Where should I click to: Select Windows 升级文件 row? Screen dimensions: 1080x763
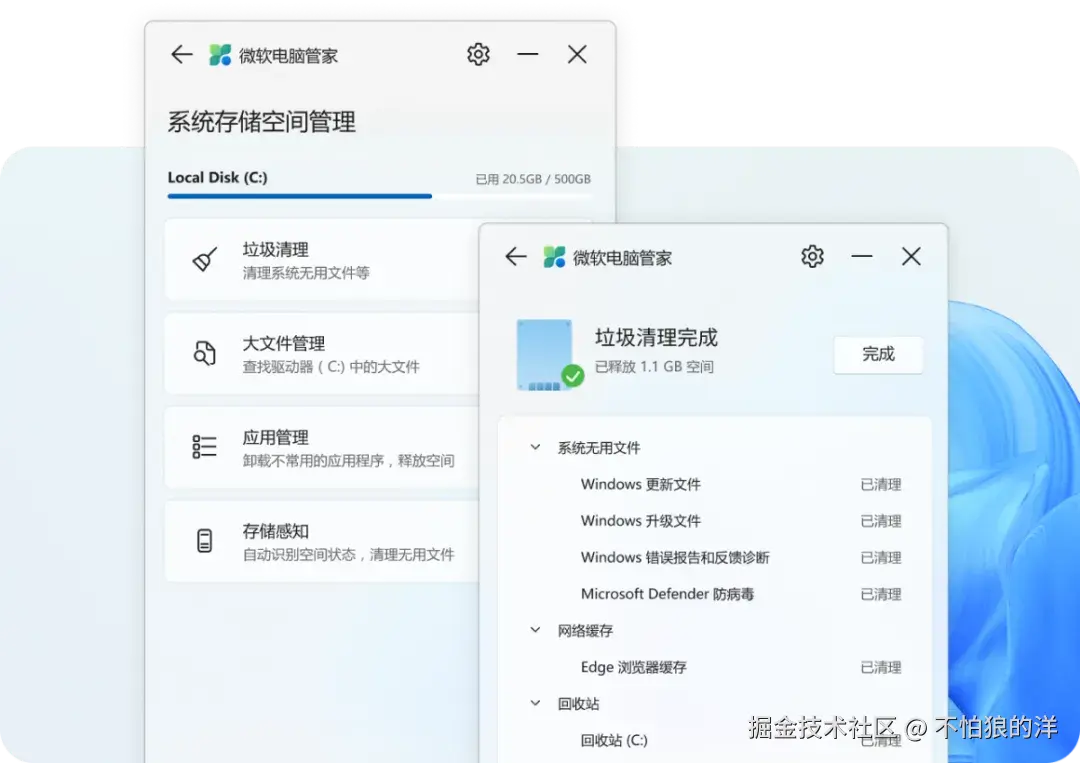click(714, 521)
